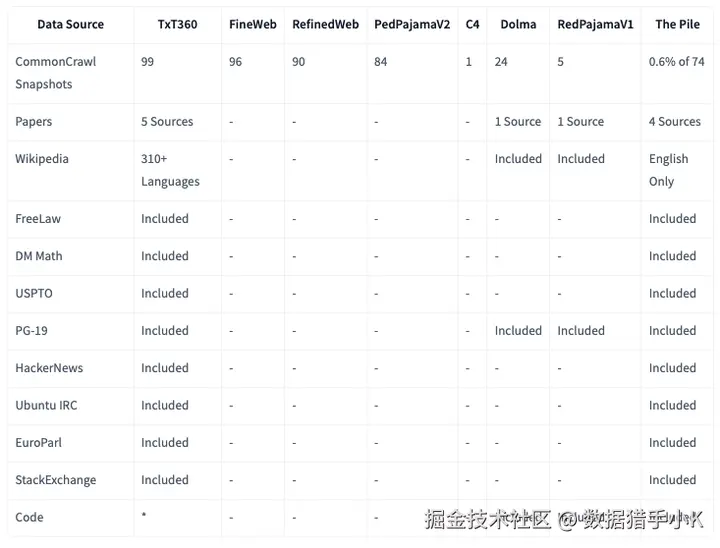The width and height of the screenshot is (720, 548).
Task: Select the '4 Sources' cell under The Pile
Action: [x=675, y=122]
